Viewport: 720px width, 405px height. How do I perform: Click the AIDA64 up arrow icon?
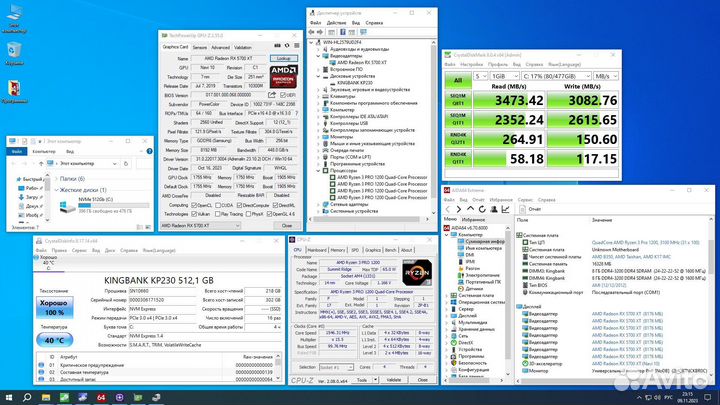(x=470, y=209)
